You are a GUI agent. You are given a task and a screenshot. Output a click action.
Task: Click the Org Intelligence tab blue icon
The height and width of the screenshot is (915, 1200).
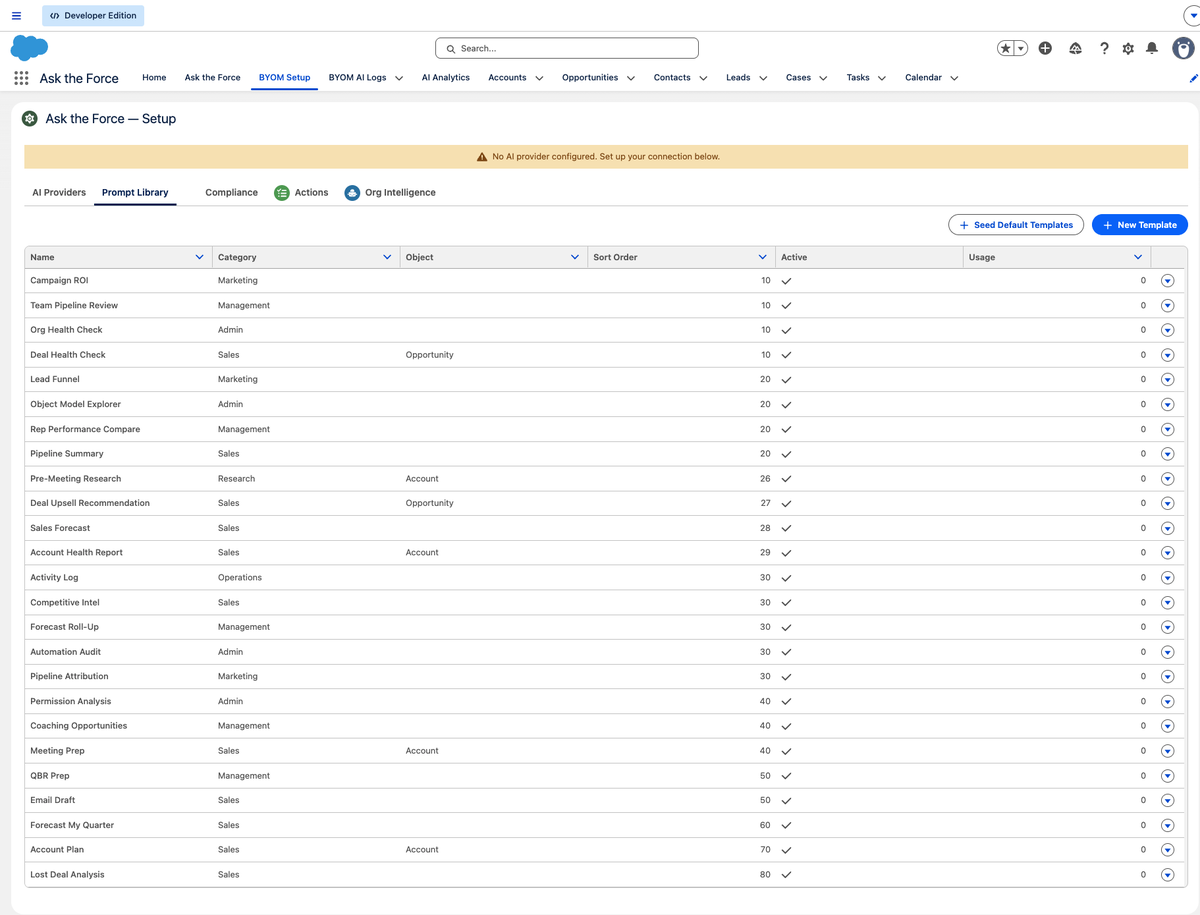click(x=352, y=192)
